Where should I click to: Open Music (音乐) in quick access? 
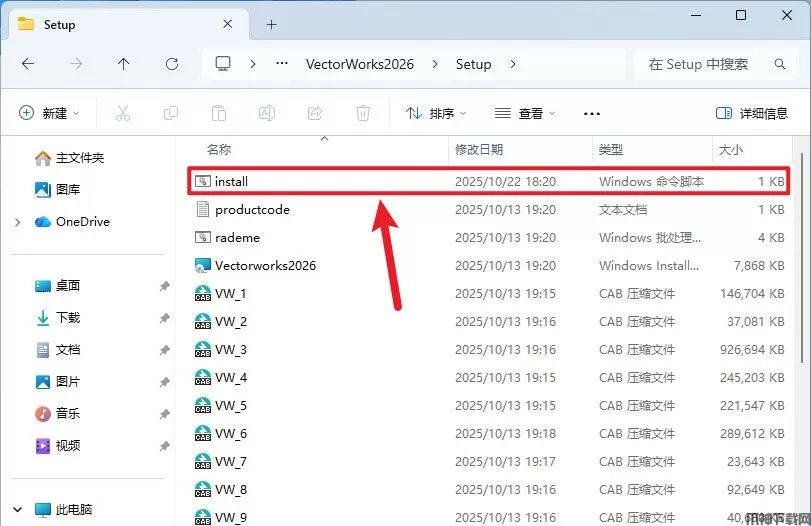(57, 414)
